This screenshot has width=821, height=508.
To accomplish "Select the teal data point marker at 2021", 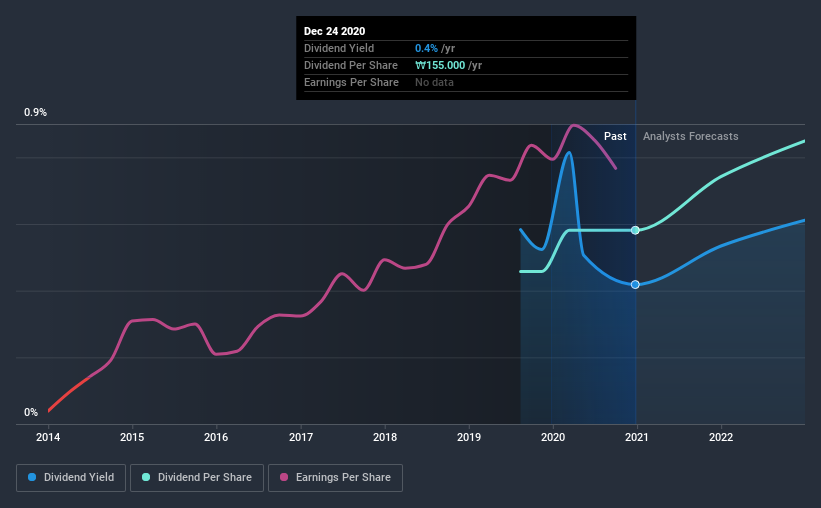I will pos(635,230).
